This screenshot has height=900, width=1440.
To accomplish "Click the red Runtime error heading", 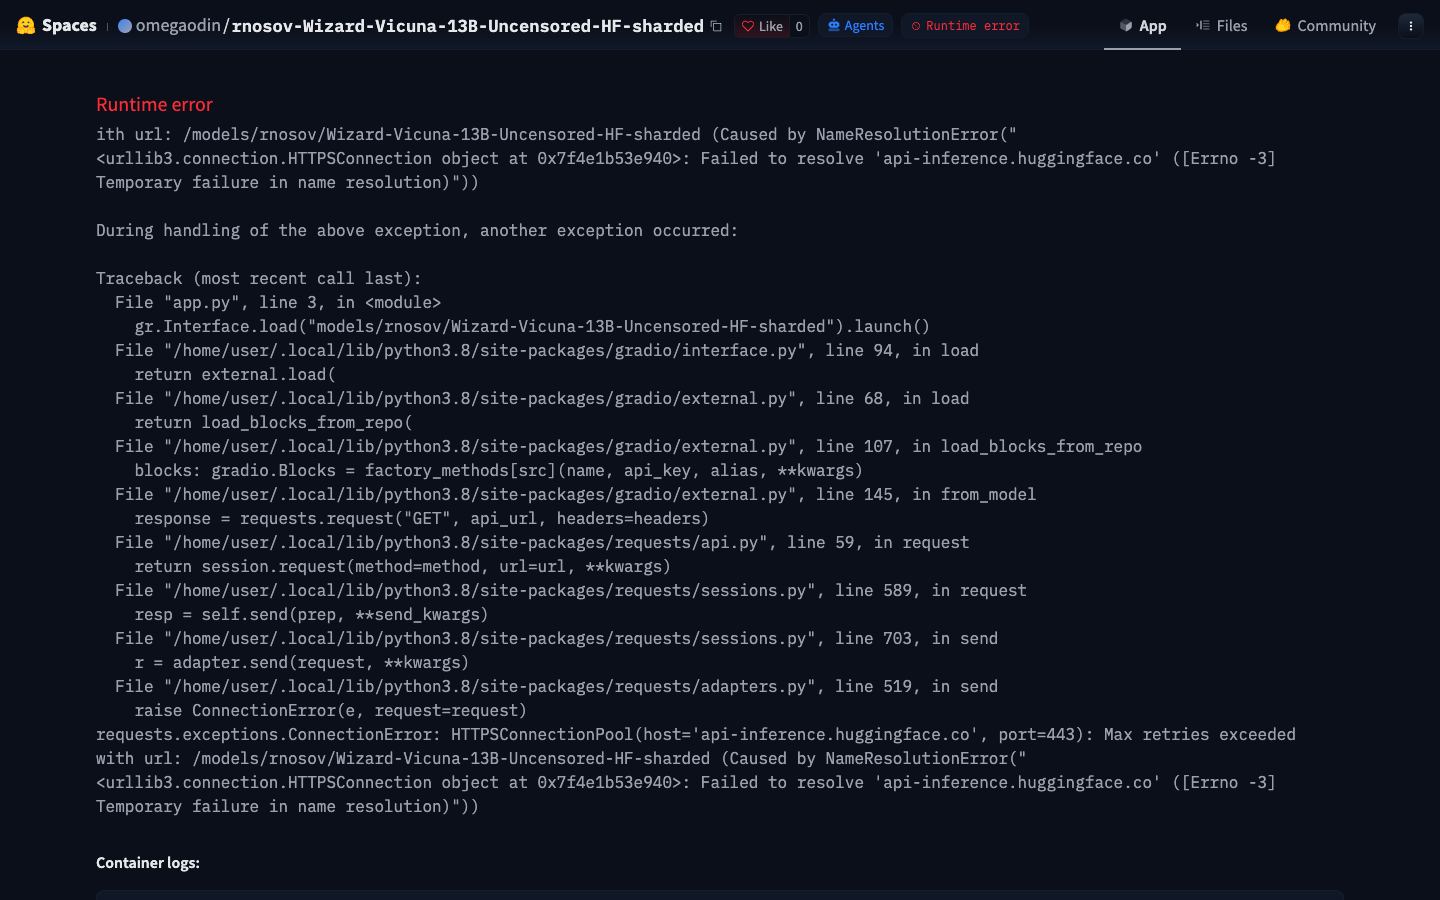I will [154, 105].
